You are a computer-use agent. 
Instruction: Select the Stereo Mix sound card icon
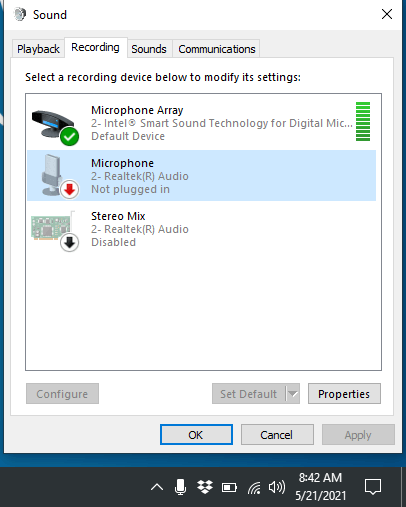pyautogui.click(x=55, y=231)
